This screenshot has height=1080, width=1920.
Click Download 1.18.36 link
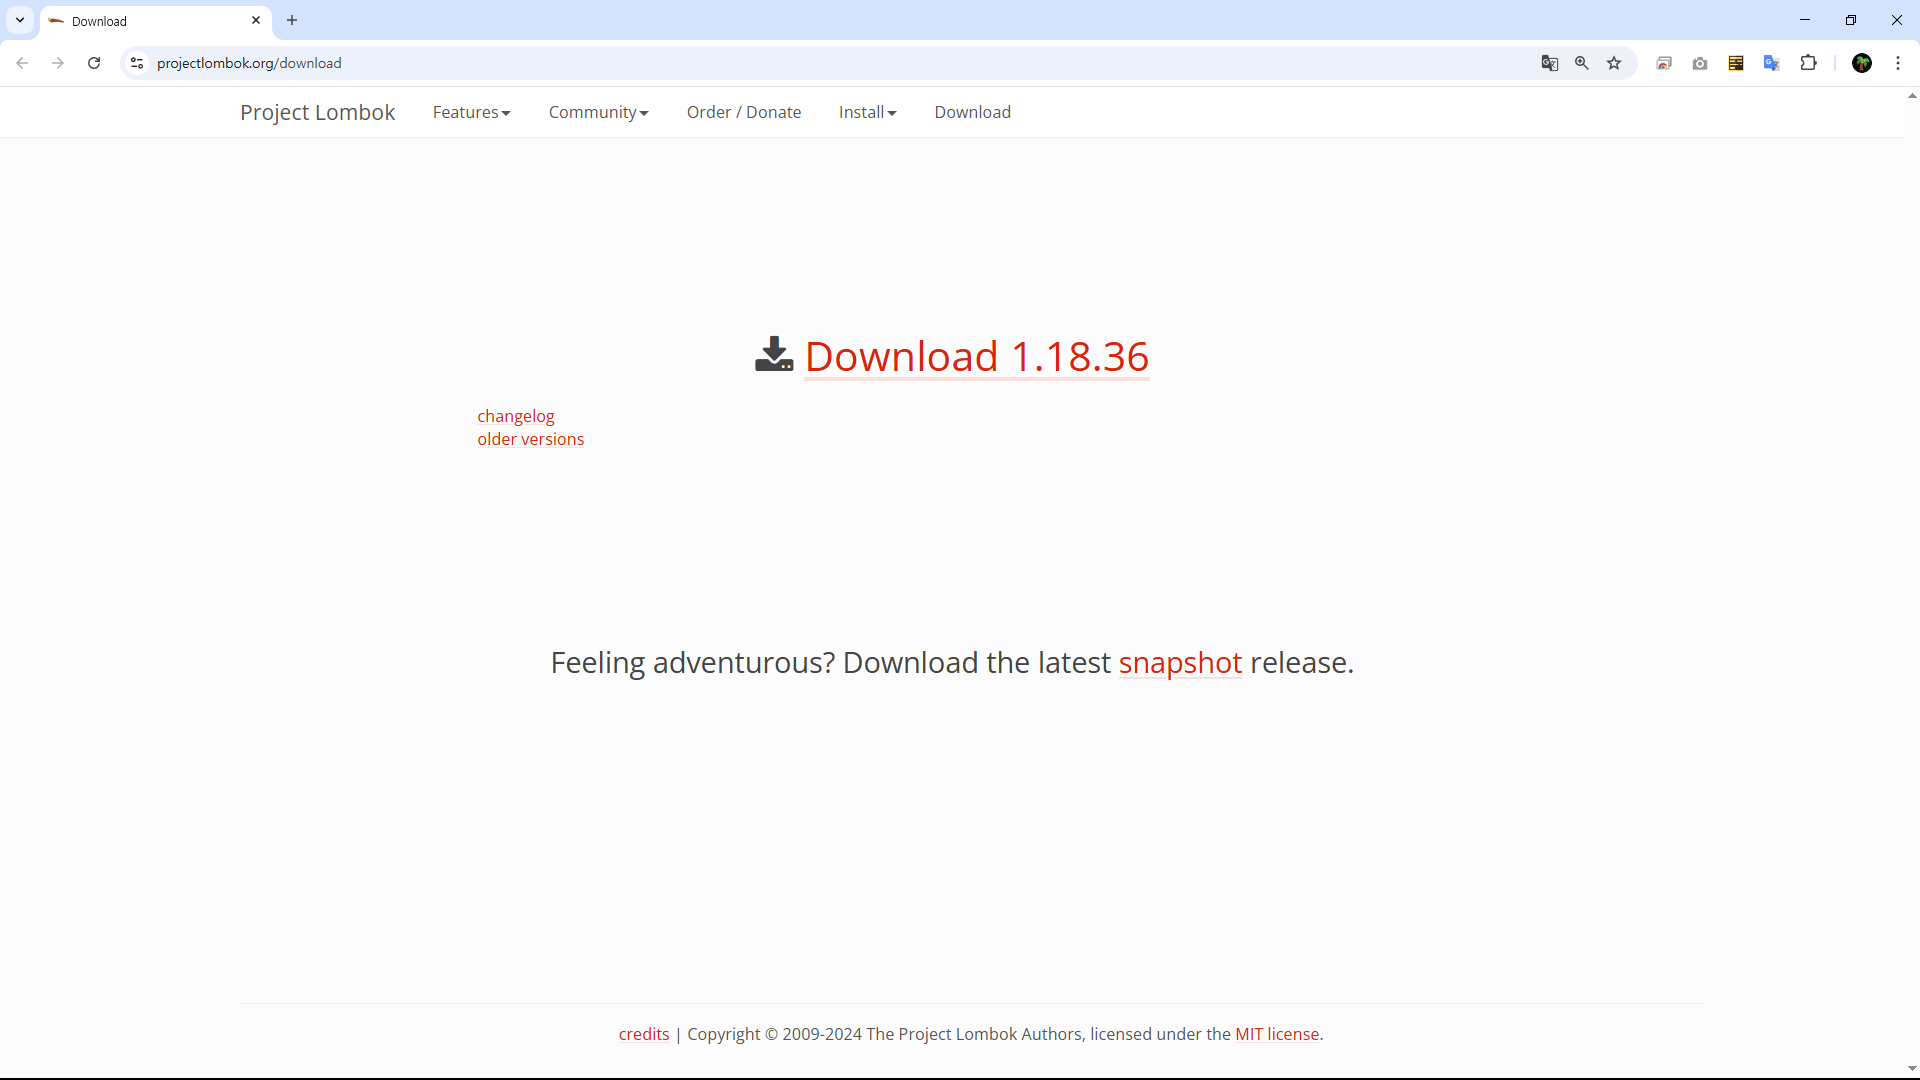977,356
